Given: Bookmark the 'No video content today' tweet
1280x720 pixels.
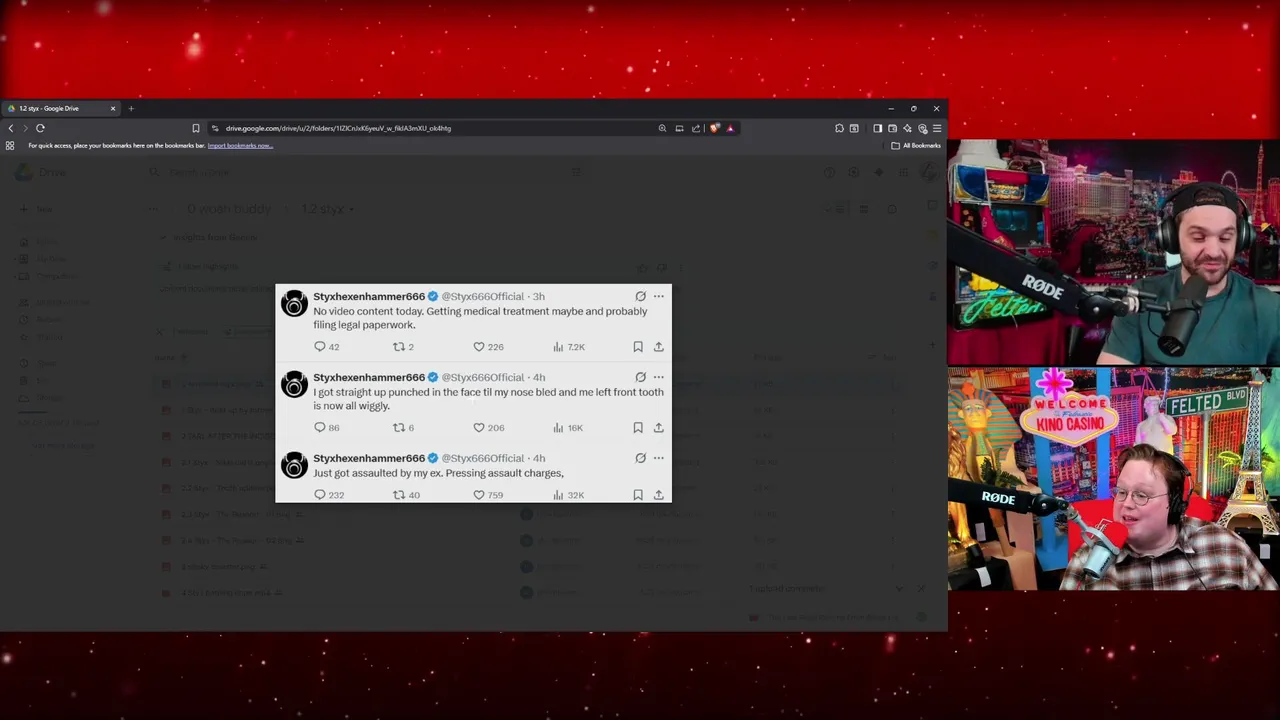Looking at the screenshot, I should coord(638,347).
